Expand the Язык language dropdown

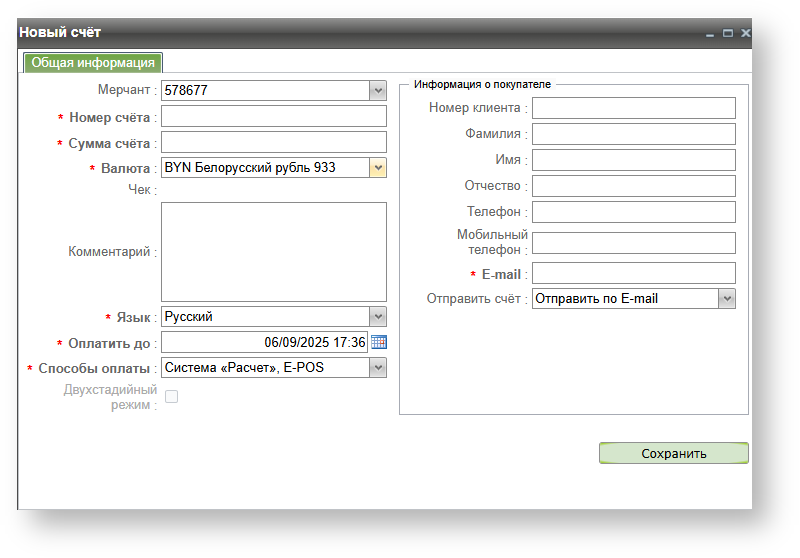pos(377,317)
